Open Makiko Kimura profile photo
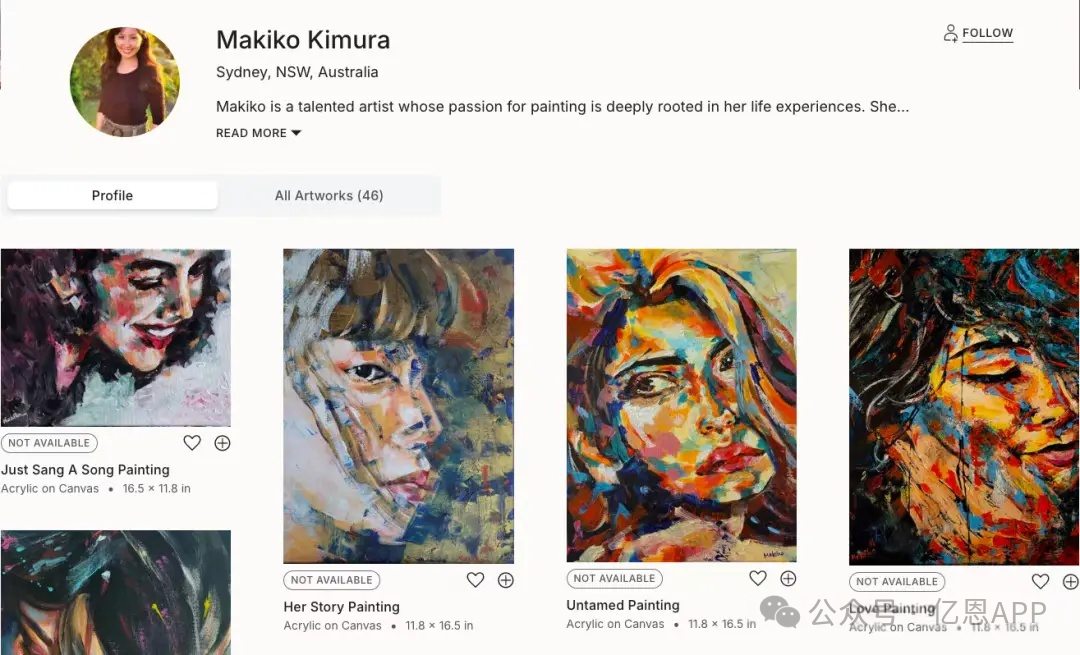Image resolution: width=1080 pixels, height=655 pixels. coord(124,81)
